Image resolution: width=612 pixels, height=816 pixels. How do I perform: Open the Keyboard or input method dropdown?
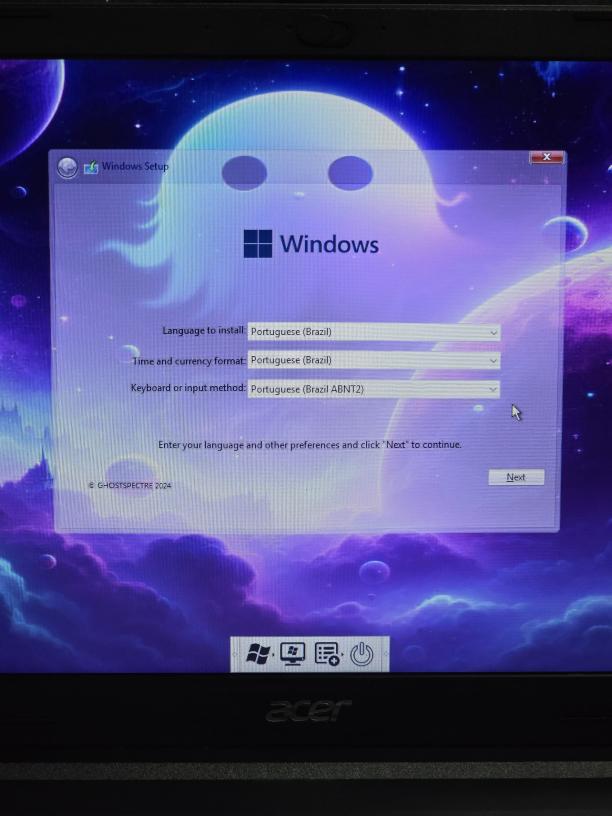point(374,389)
